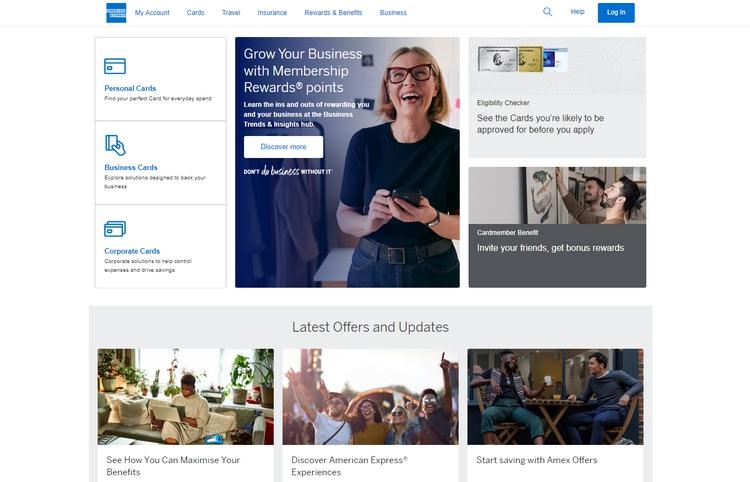Click 'Corporate solutions to help control expenses' text
Image resolution: width=750 pixels, height=482 pixels.
coord(148,265)
